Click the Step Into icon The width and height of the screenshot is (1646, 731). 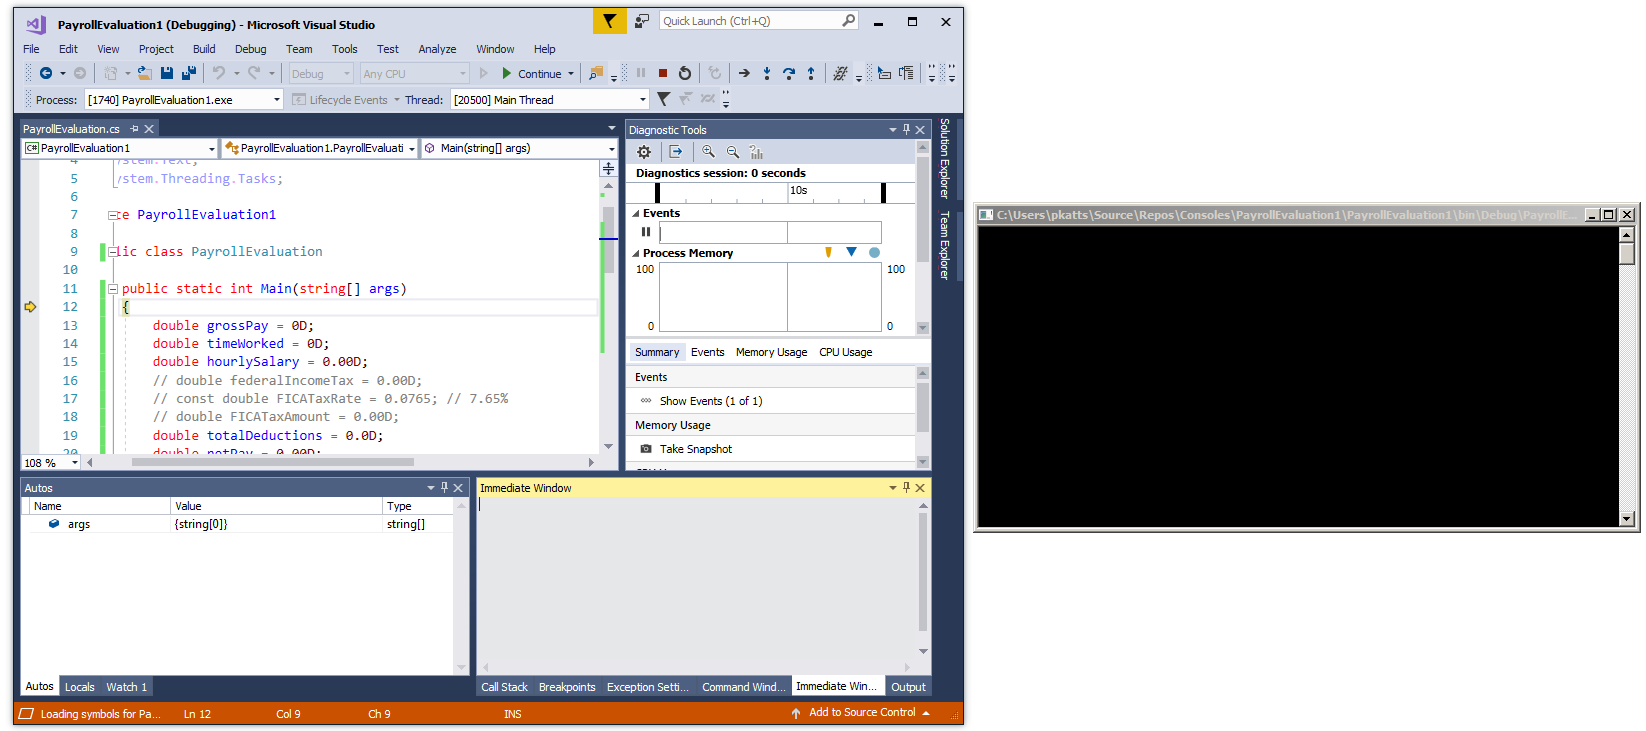pos(767,73)
